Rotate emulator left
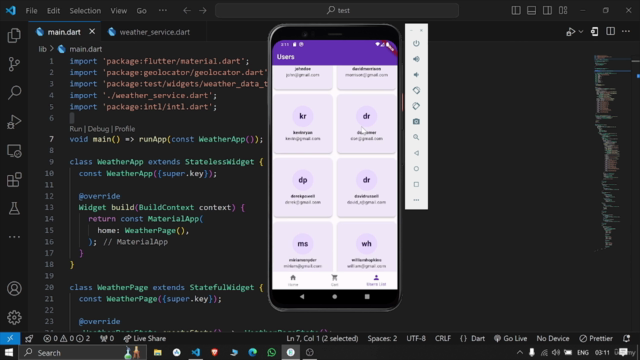Image resolution: width=640 pixels, height=360 pixels. (x=416, y=90)
